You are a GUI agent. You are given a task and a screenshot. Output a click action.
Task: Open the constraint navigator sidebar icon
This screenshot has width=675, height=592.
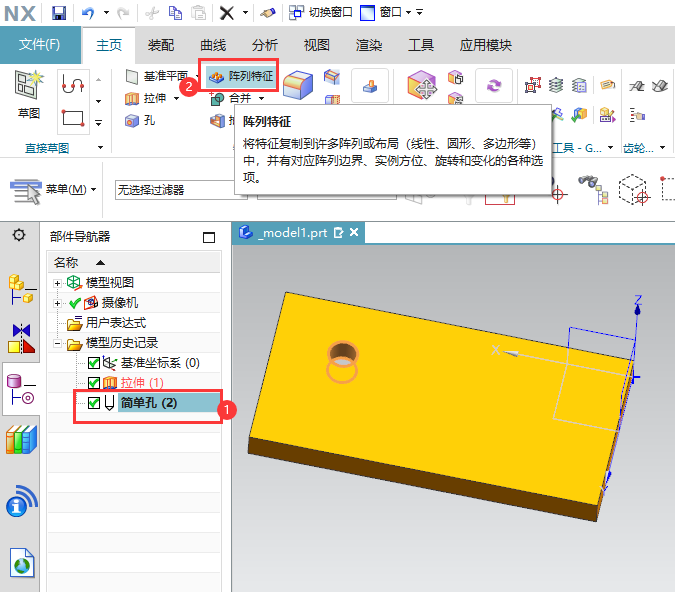[x=21, y=339]
